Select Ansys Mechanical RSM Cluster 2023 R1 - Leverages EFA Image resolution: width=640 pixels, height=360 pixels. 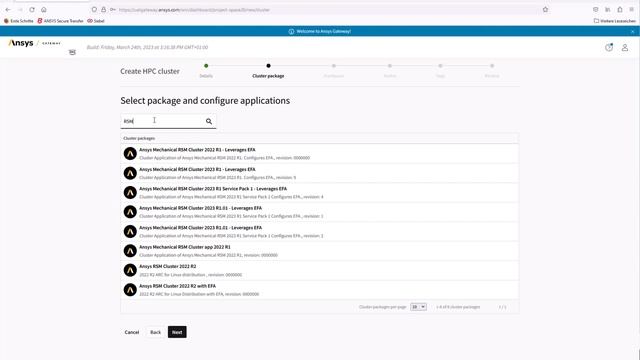(x=320, y=173)
